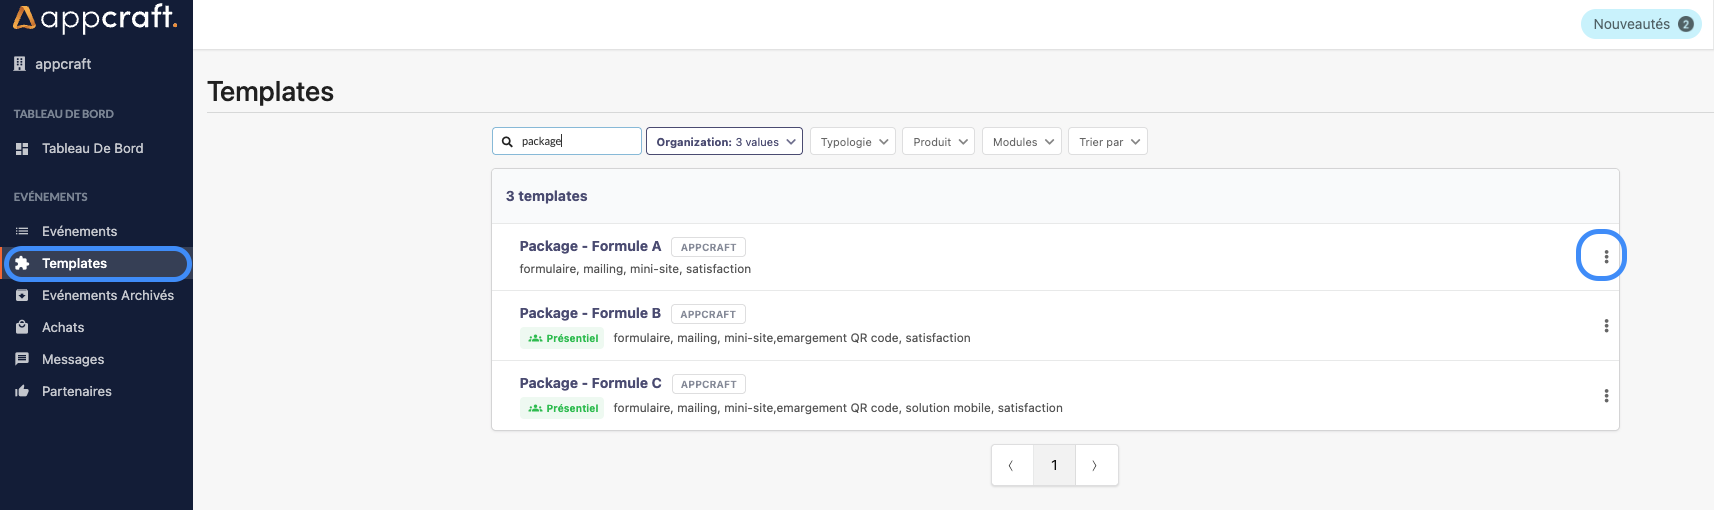Viewport: 1714px width, 510px height.
Task: Open the Produit filter dropdown
Action: pyautogui.click(x=938, y=142)
